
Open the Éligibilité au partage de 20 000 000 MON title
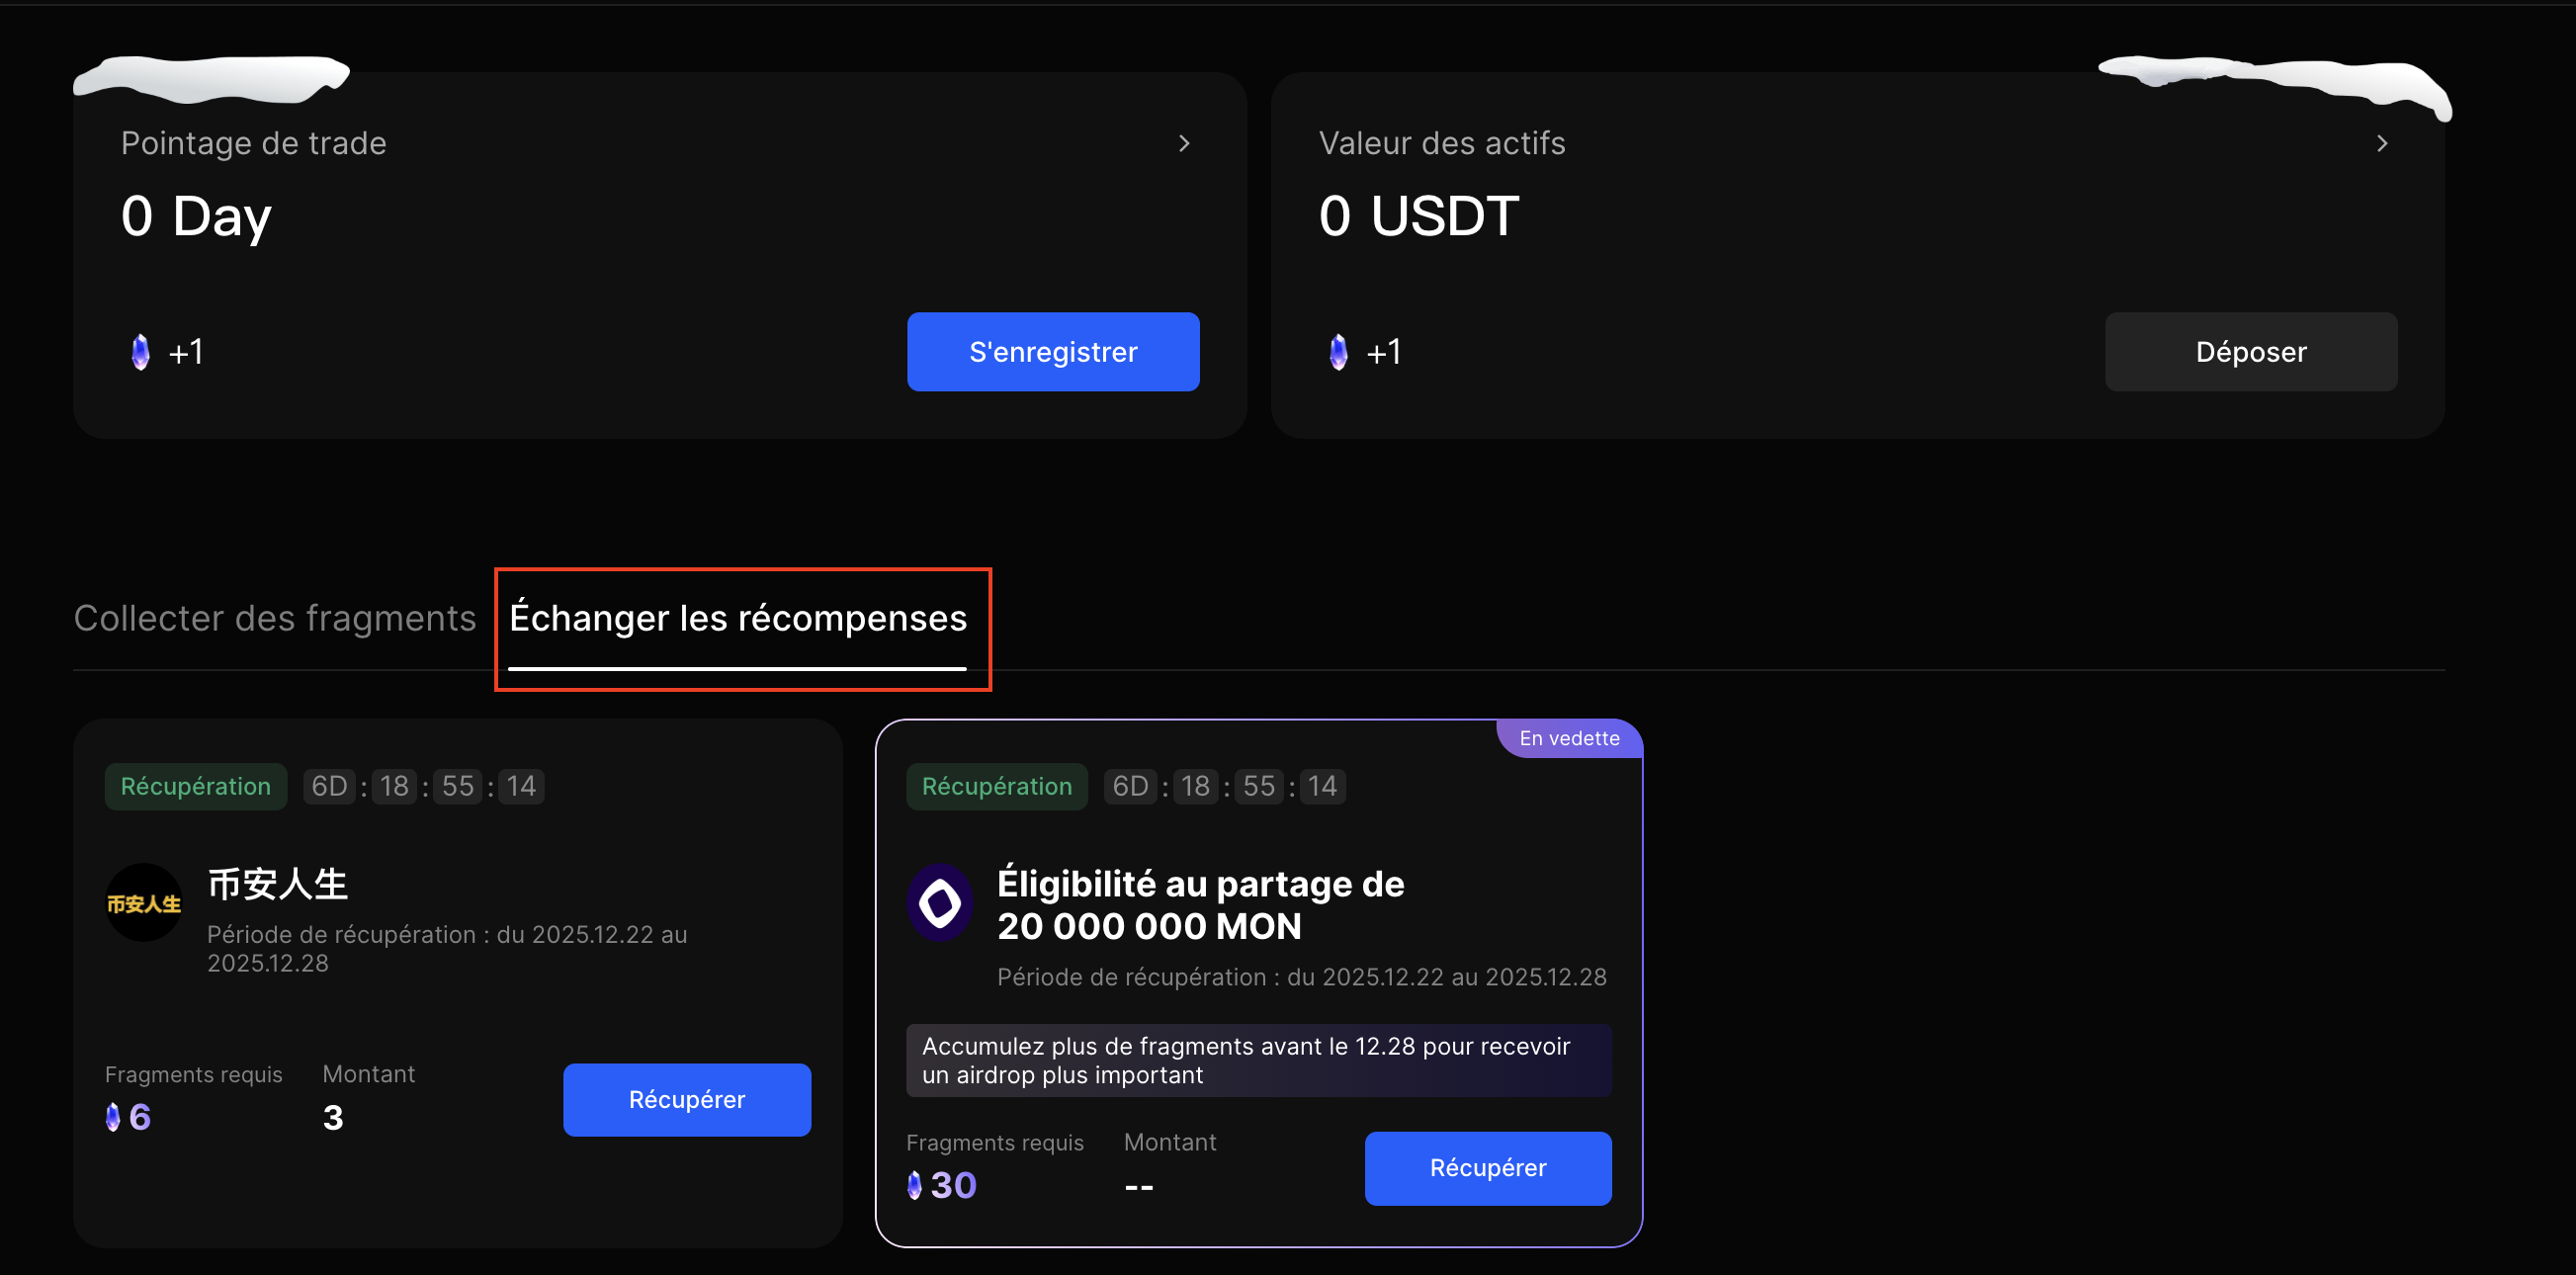pos(1200,904)
